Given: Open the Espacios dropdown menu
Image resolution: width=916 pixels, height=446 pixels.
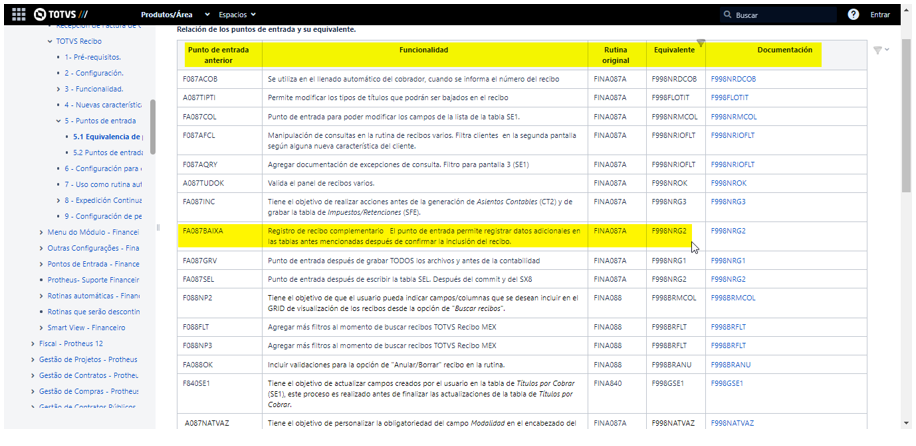Looking at the screenshot, I should pyautogui.click(x=237, y=15).
